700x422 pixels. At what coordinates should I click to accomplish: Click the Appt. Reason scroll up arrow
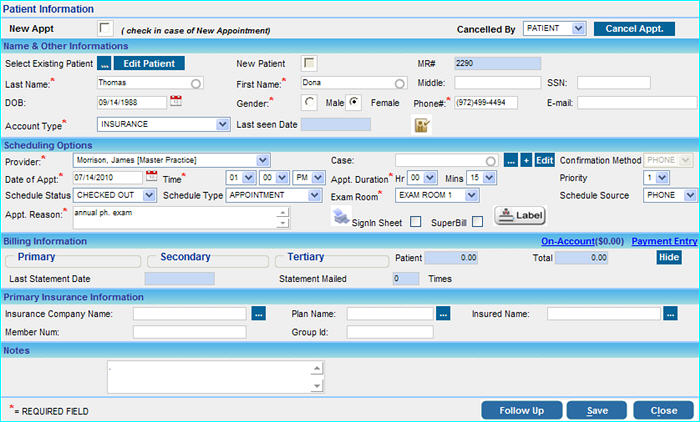coord(282,213)
